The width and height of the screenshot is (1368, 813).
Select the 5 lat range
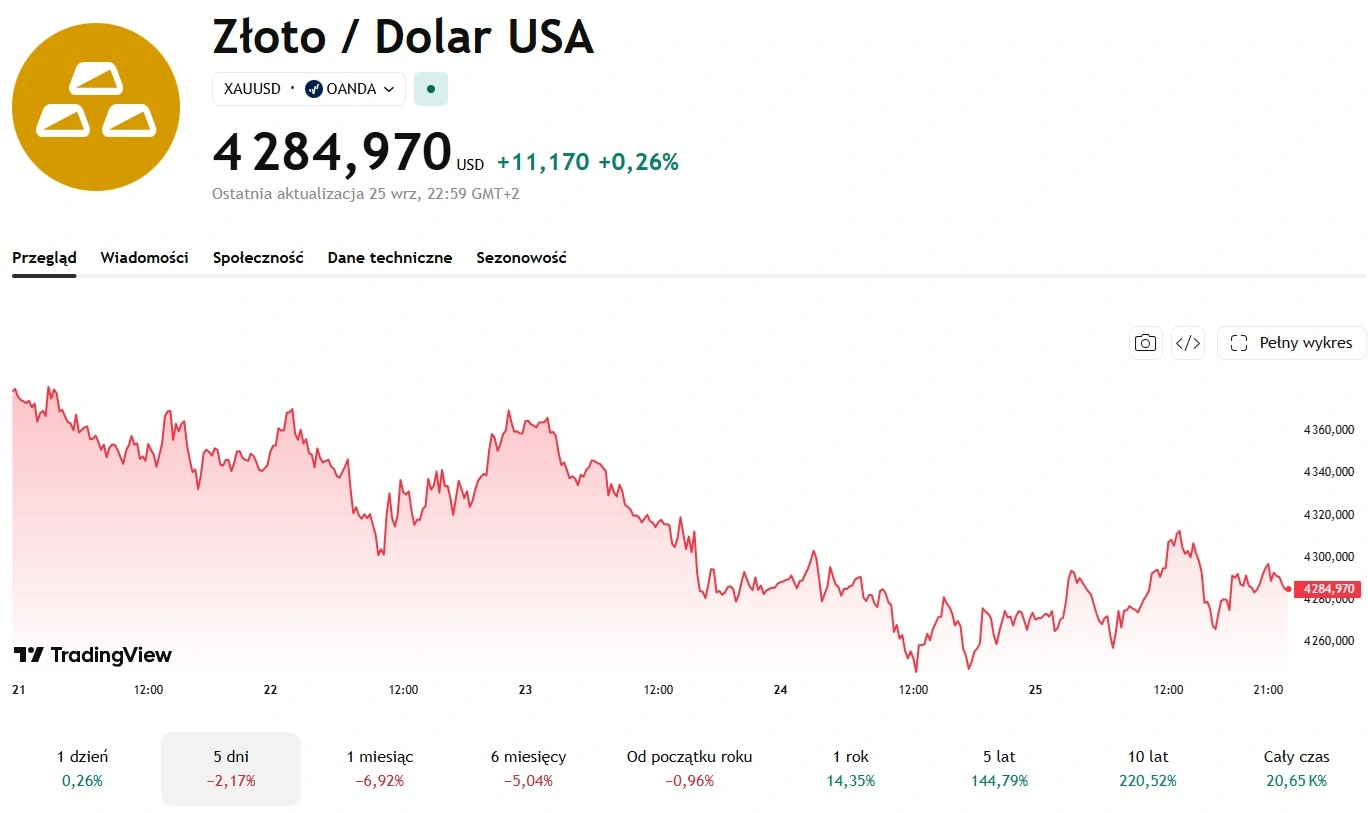pos(999,768)
